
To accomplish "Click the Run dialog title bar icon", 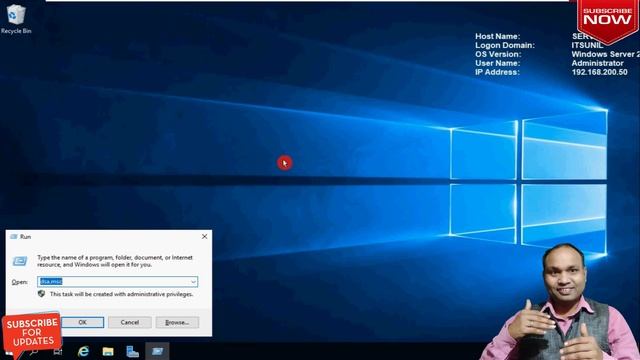I will [14, 237].
